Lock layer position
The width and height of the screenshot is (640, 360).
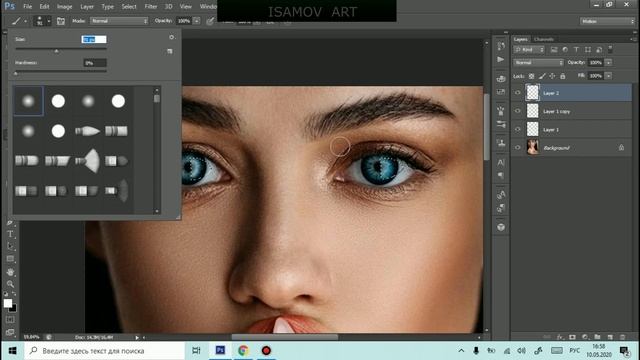coord(552,76)
